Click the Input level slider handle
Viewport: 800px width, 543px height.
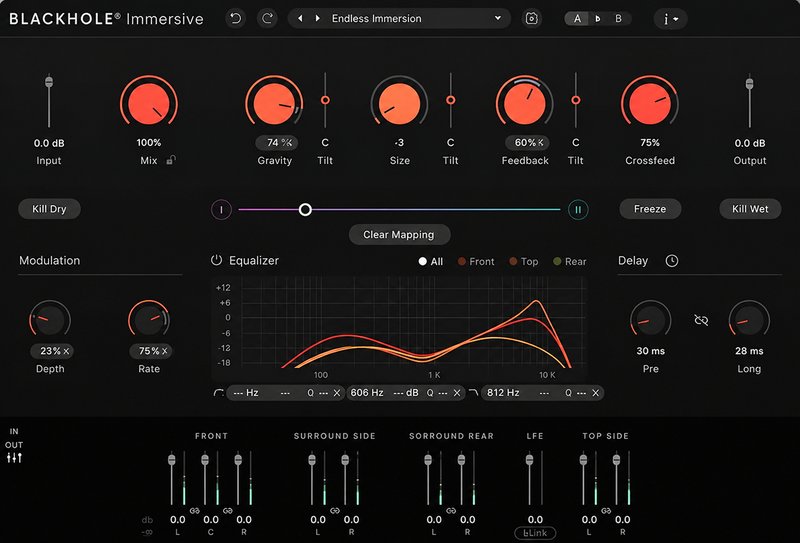coord(49,82)
